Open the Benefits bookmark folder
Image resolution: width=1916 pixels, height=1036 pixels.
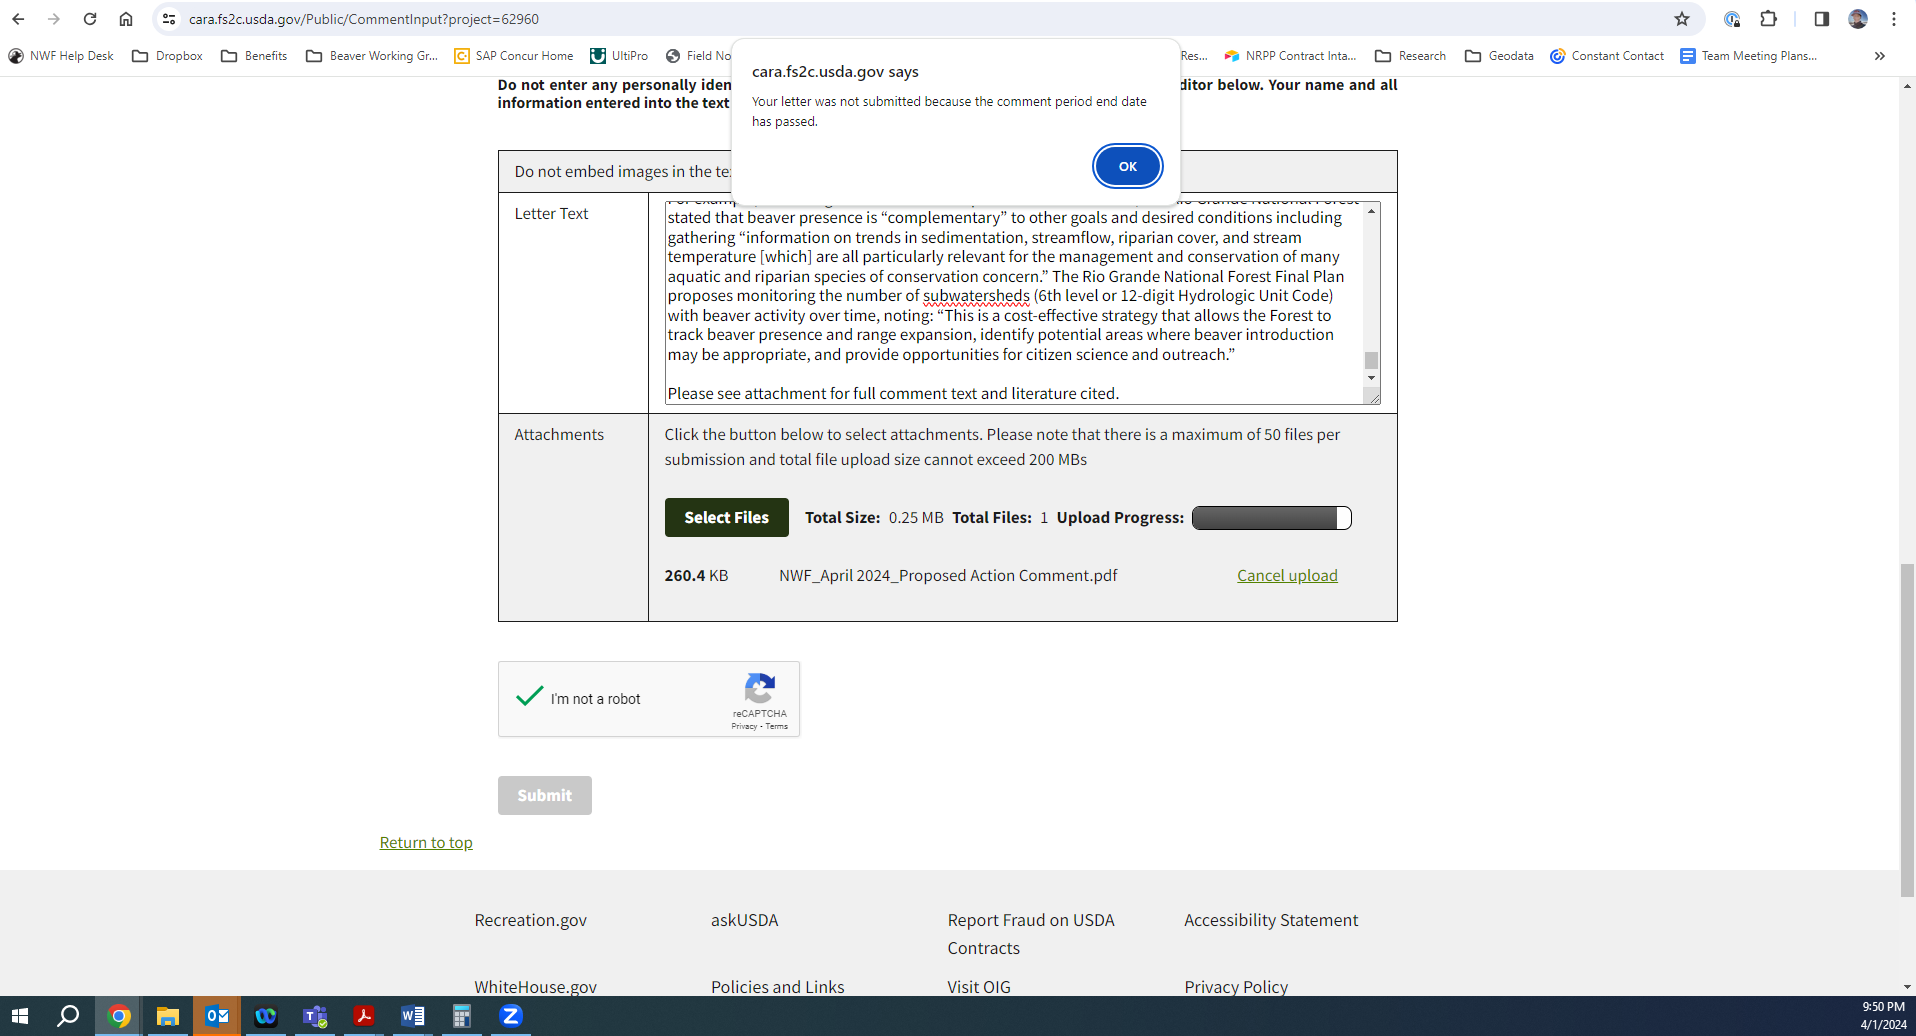[x=254, y=56]
